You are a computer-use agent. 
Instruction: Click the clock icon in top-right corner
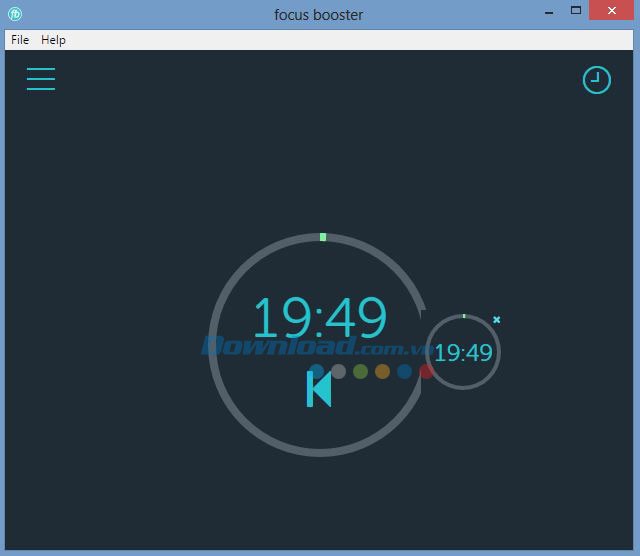(x=596, y=80)
